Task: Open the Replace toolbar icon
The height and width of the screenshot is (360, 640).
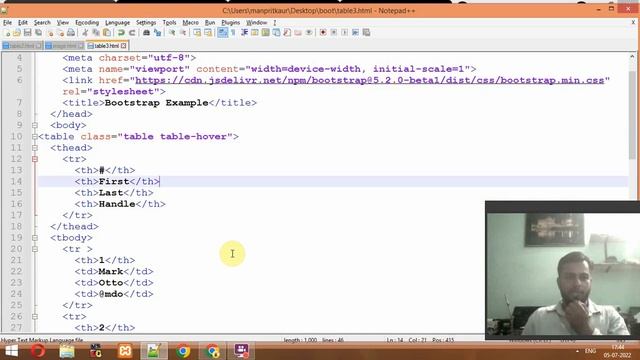Action: (157, 33)
